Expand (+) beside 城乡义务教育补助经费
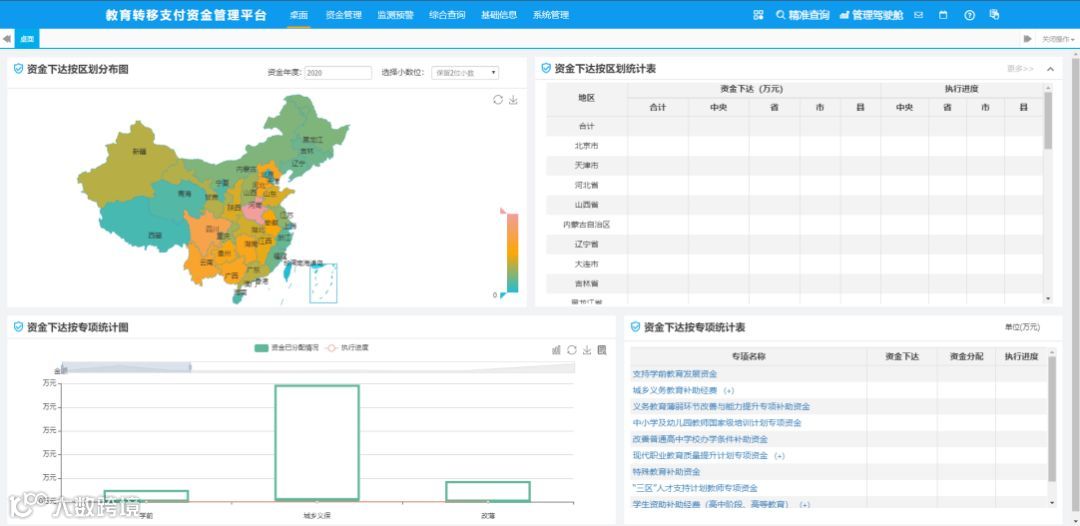1080x526 pixels. click(729, 390)
